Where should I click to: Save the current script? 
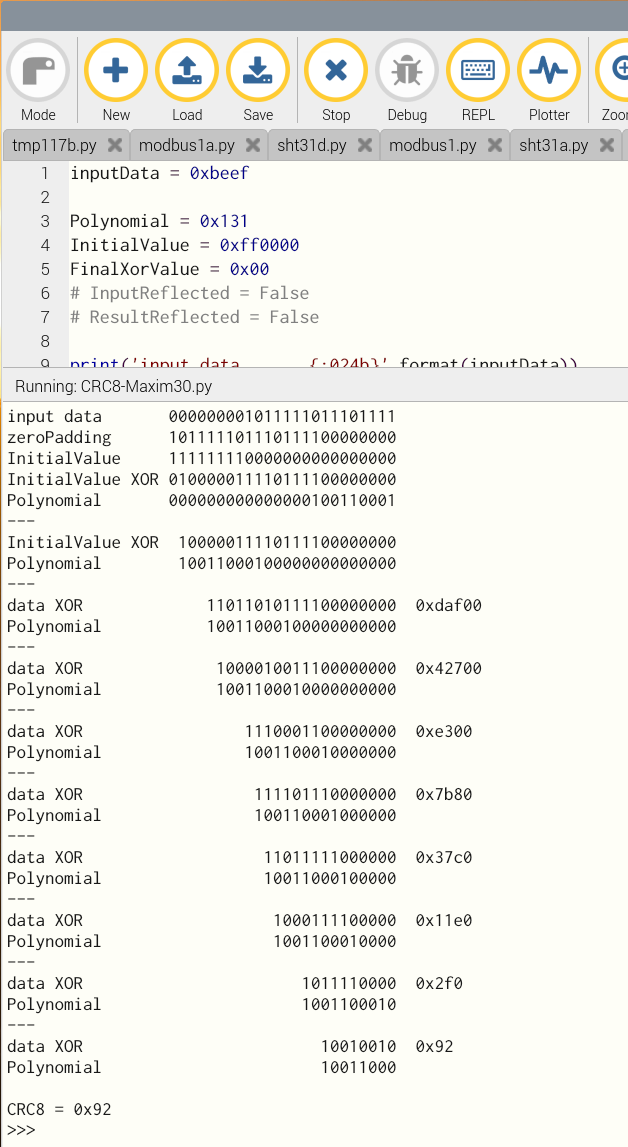[x=258, y=72]
